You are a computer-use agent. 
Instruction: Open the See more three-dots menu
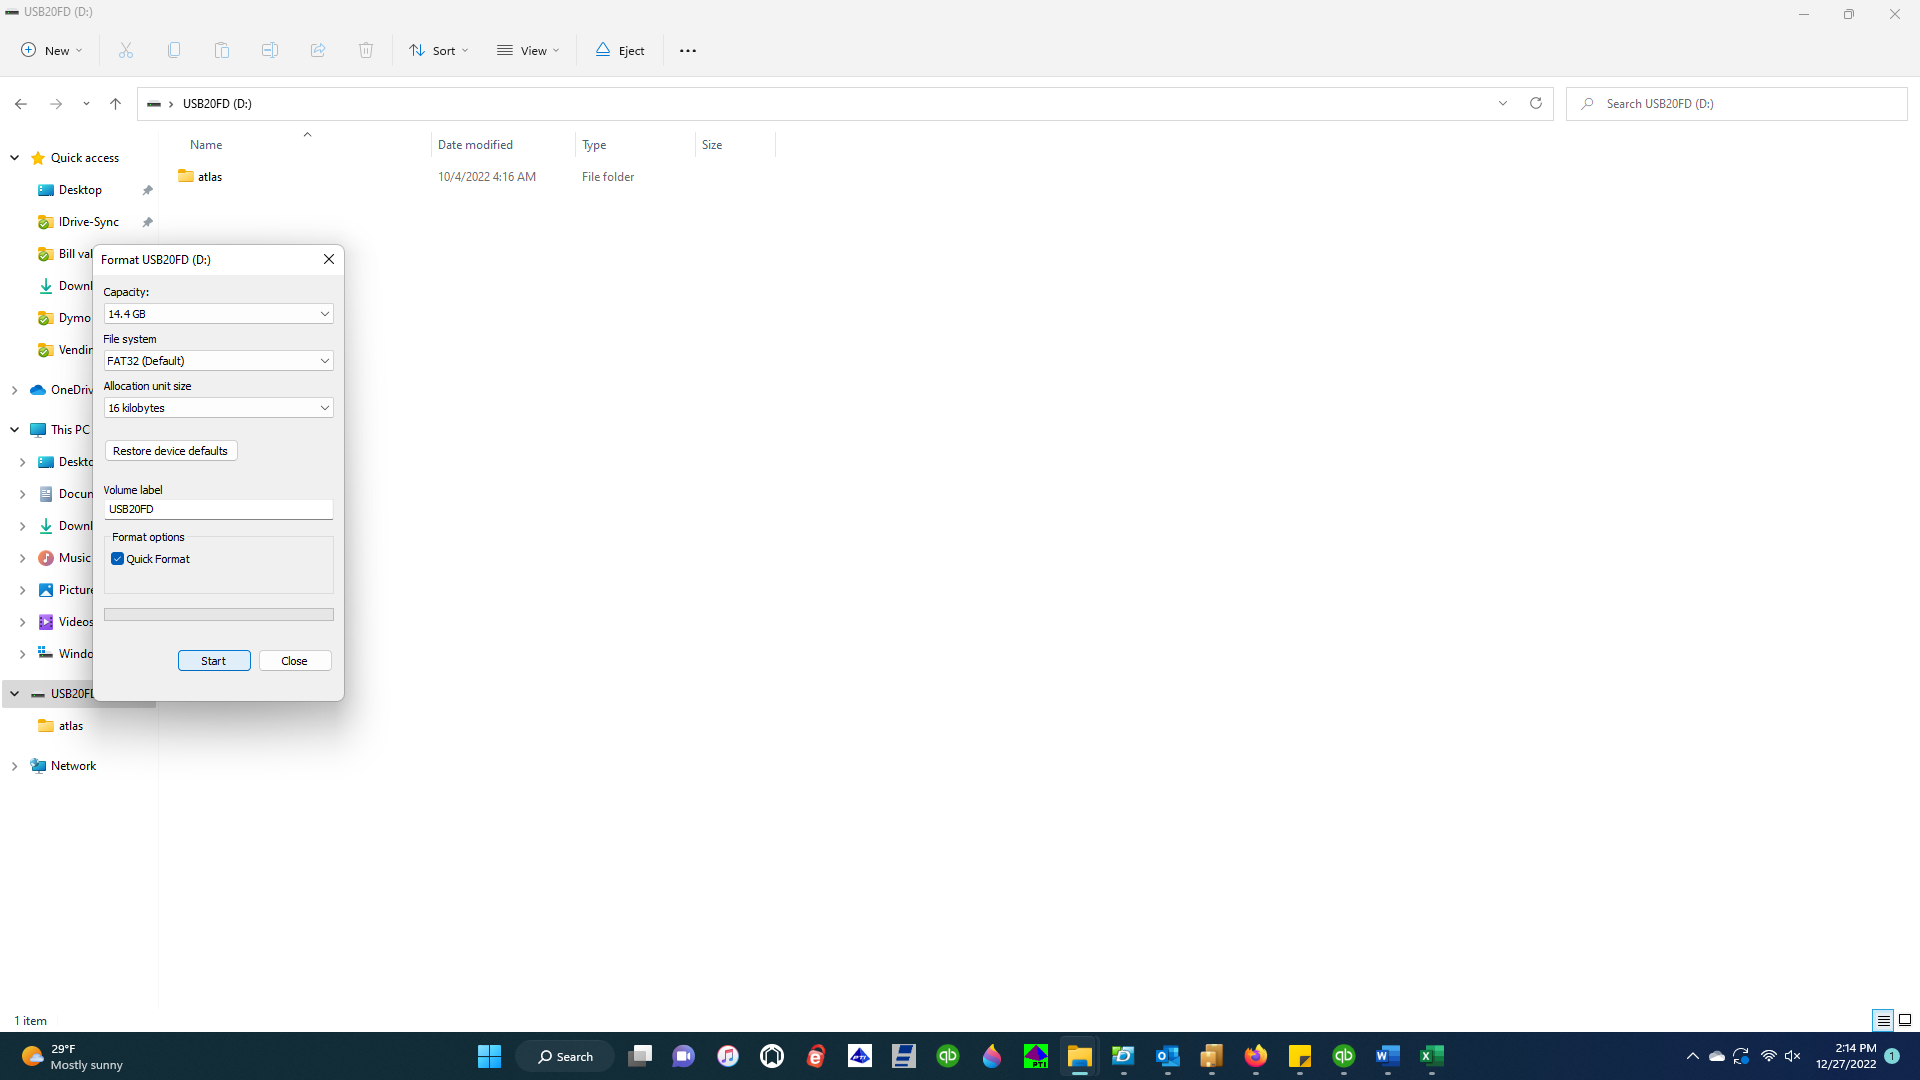[688, 50]
